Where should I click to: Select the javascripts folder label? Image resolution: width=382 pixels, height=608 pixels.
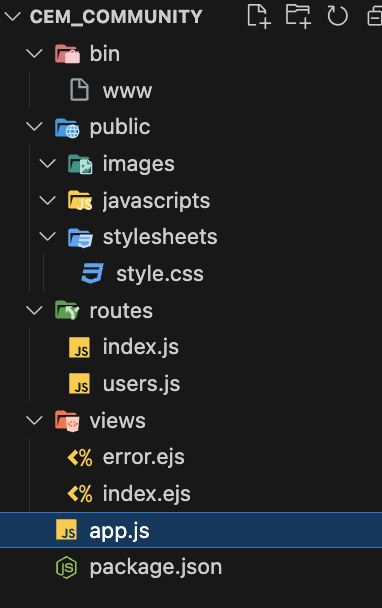(x=156, y=201)
